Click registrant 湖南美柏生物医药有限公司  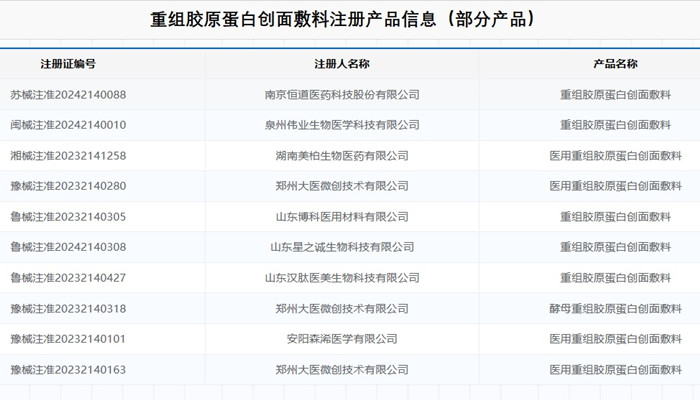342,156
